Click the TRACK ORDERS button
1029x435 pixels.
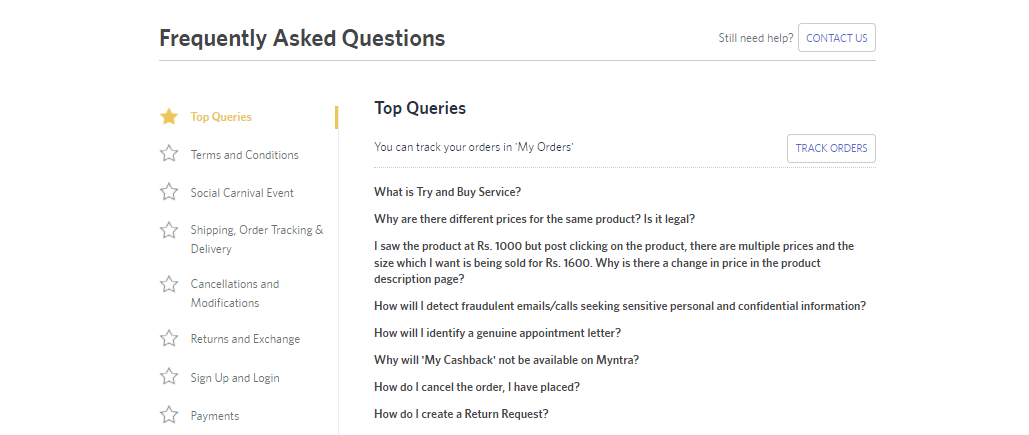(831, 148)
